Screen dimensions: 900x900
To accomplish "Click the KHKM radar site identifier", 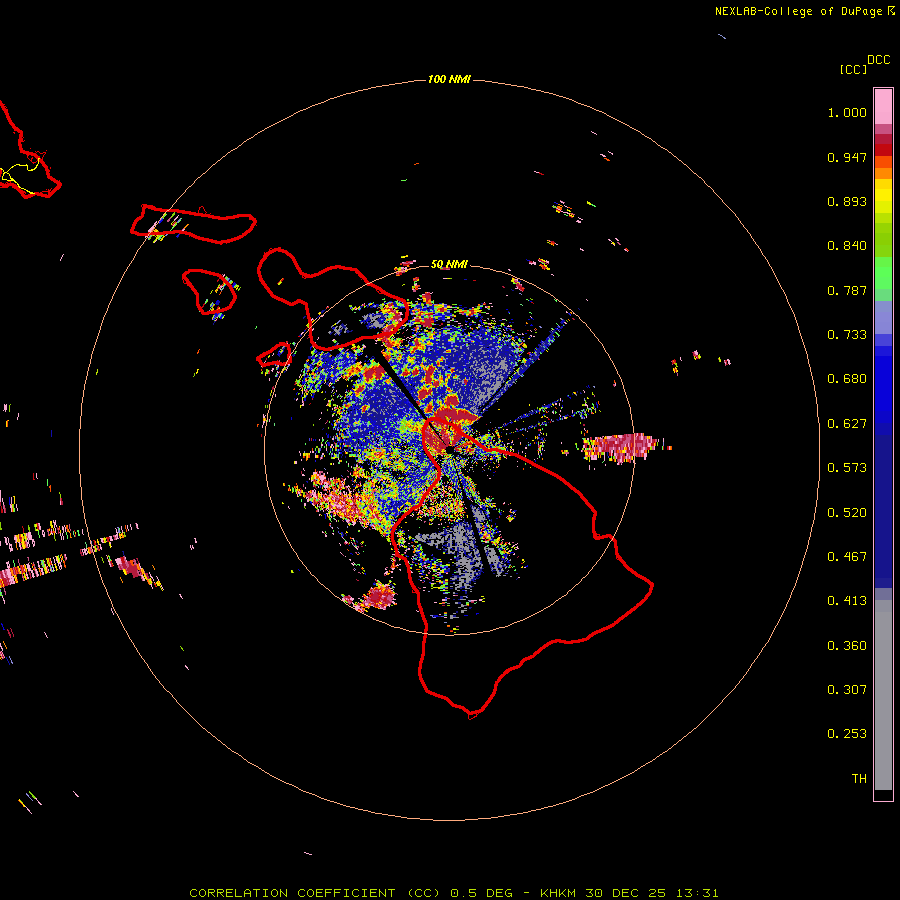I will (558, 893).
